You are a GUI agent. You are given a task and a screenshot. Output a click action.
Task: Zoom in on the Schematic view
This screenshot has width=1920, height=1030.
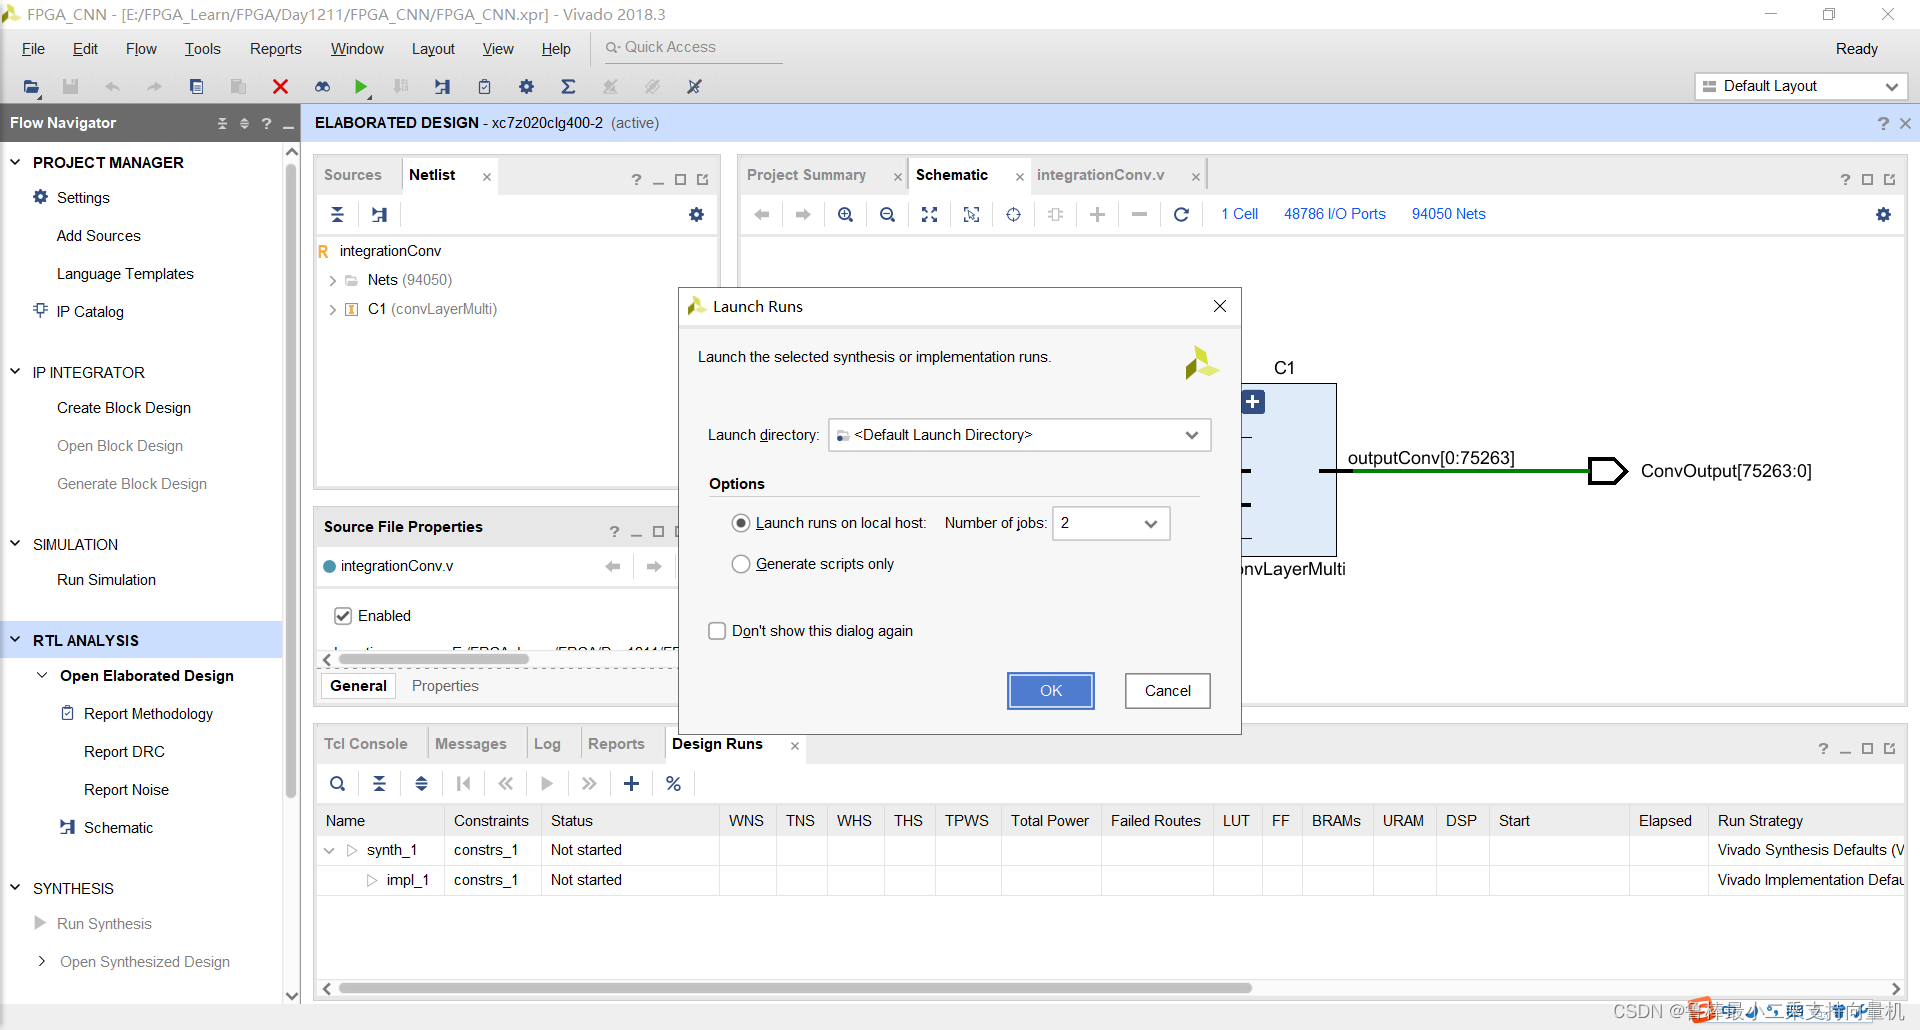pyautogui.click(x=845, y=214)
